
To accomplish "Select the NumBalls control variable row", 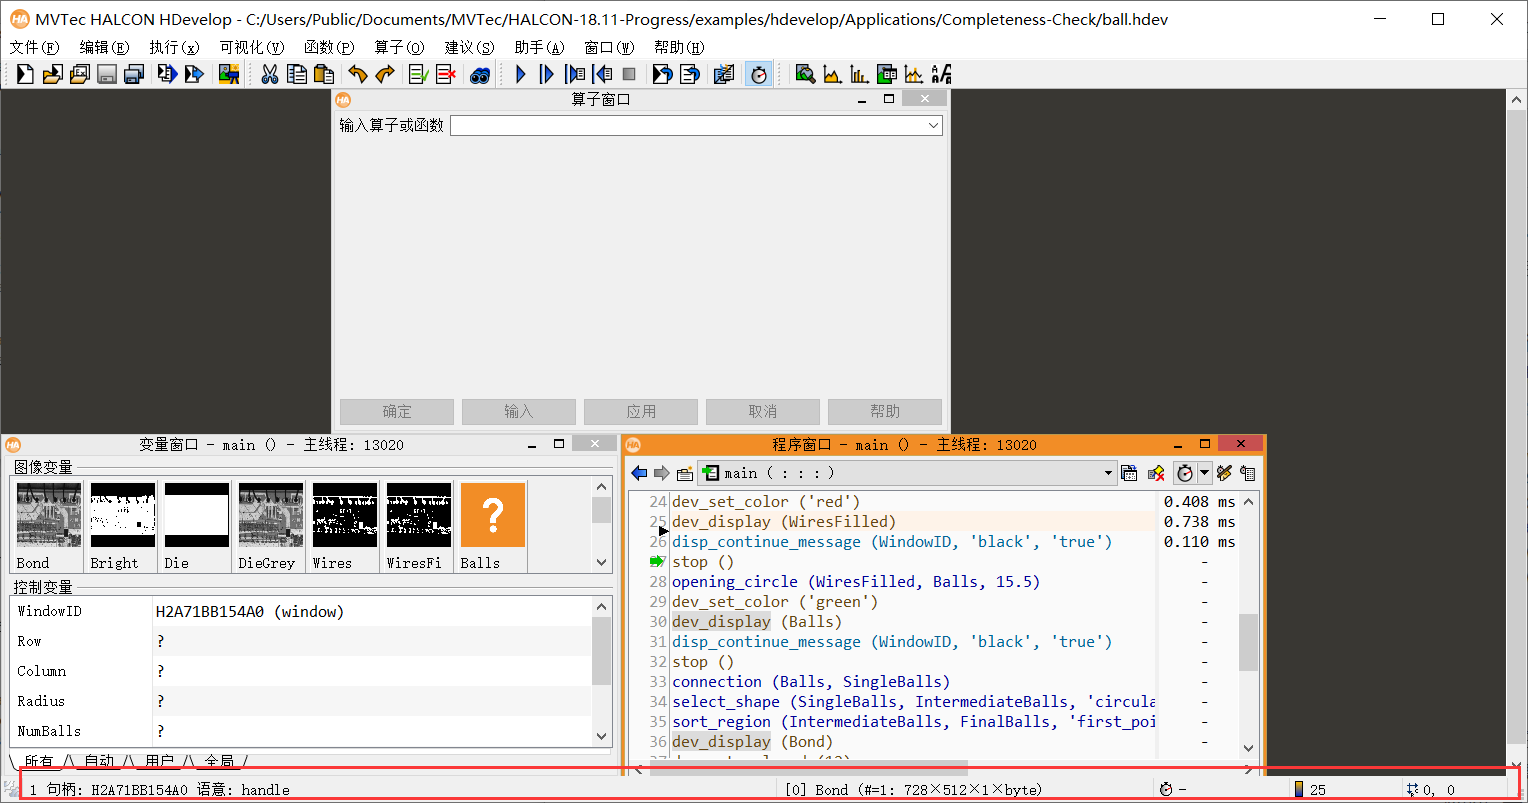I will click(x=301, y=731).
